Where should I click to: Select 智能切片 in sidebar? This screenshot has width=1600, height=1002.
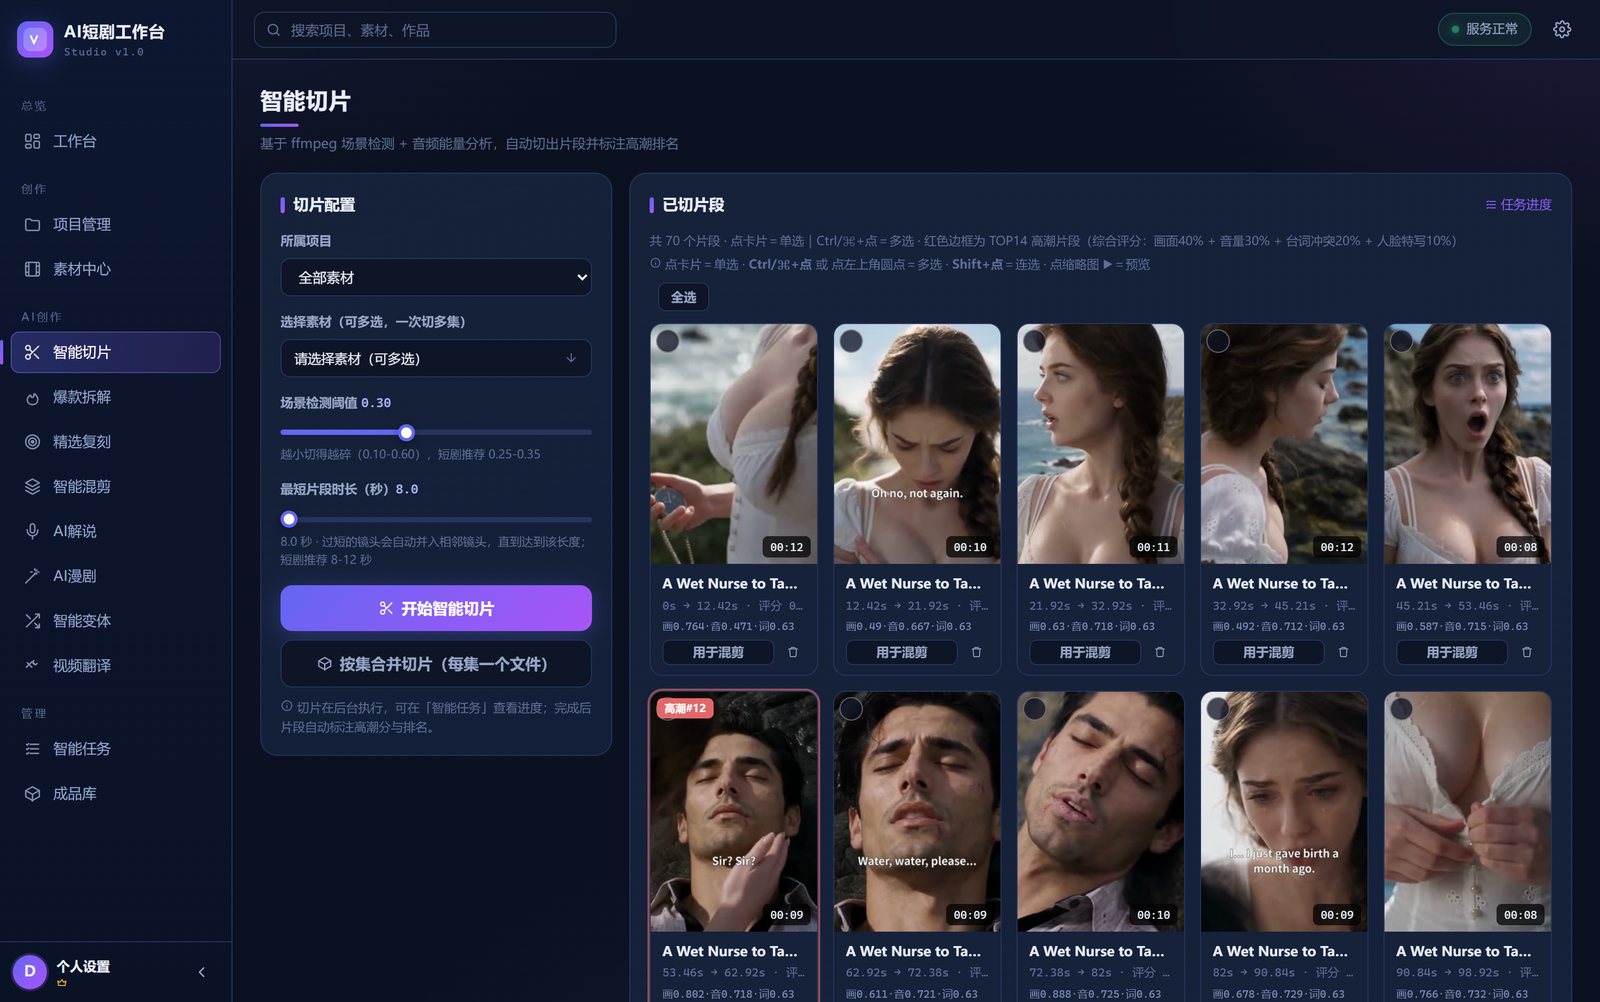pyautogui.click(x=116, y=352)
